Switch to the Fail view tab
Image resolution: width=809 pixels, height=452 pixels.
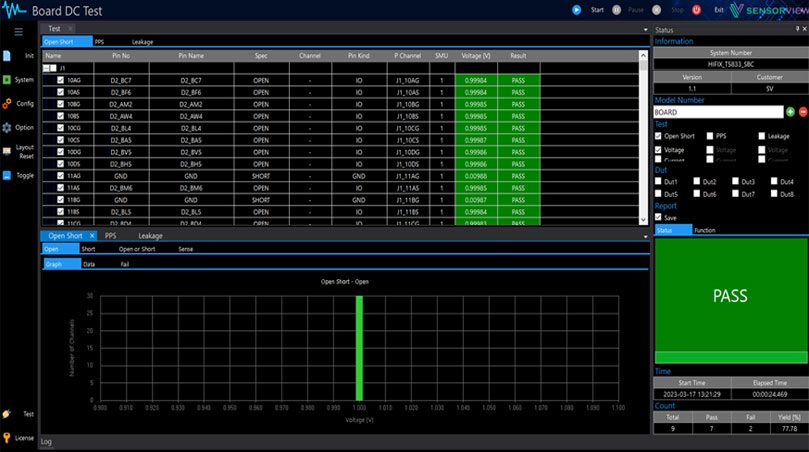click(x=125, y=264)
